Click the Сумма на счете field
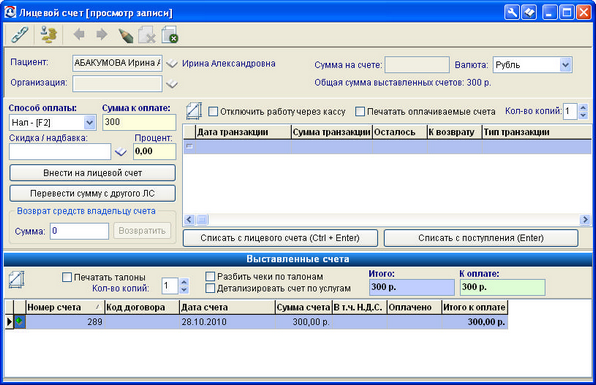Image resolution: width=596 pixels, height=385 pixels. coord(417,65)
